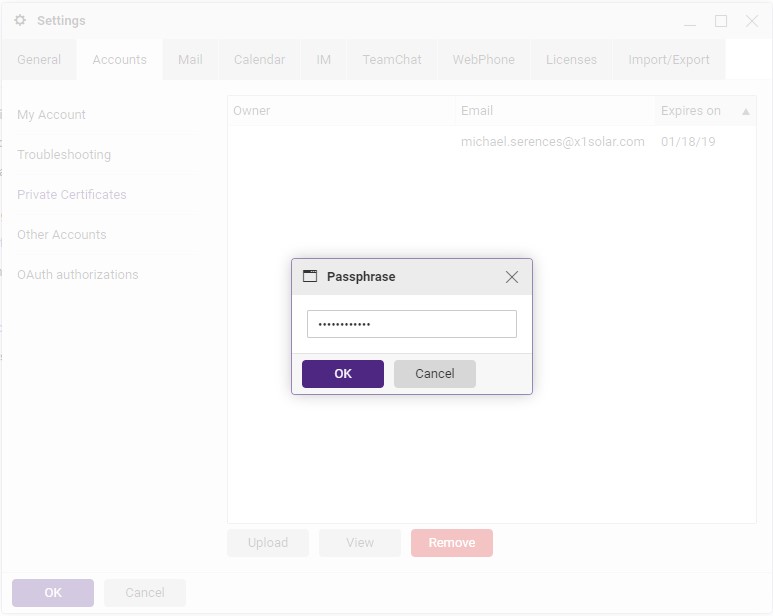Open the General tab
773x616 pixels.
coord(39,60)
